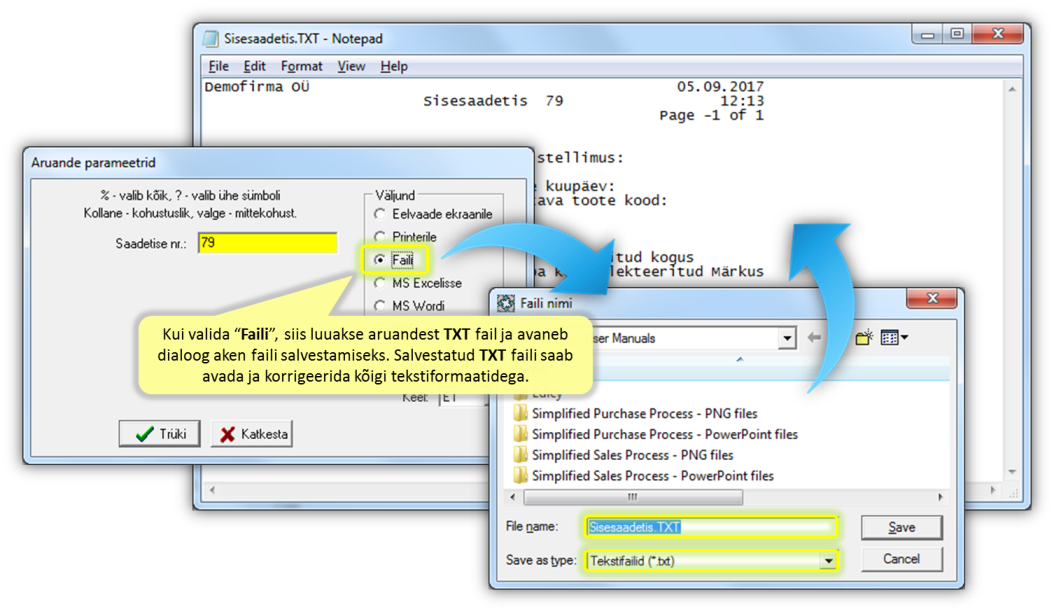The width and height of the screenshot is (1054, 612).
Task: Click the Notepad vertical scrollbar down arrow
Action: (1012, 472)
